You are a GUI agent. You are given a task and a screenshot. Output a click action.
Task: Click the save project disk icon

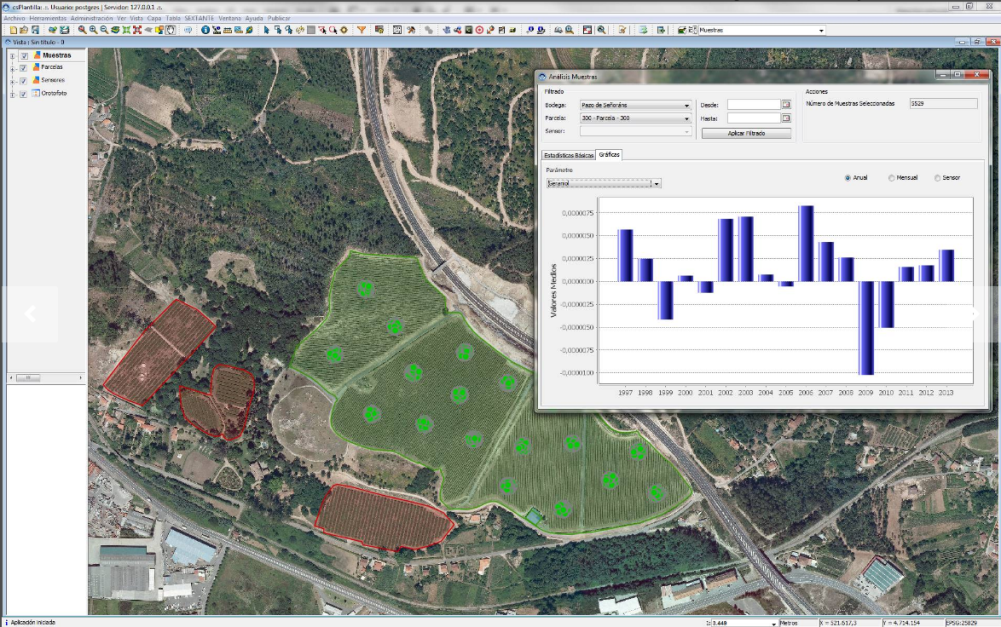[35, 30]
